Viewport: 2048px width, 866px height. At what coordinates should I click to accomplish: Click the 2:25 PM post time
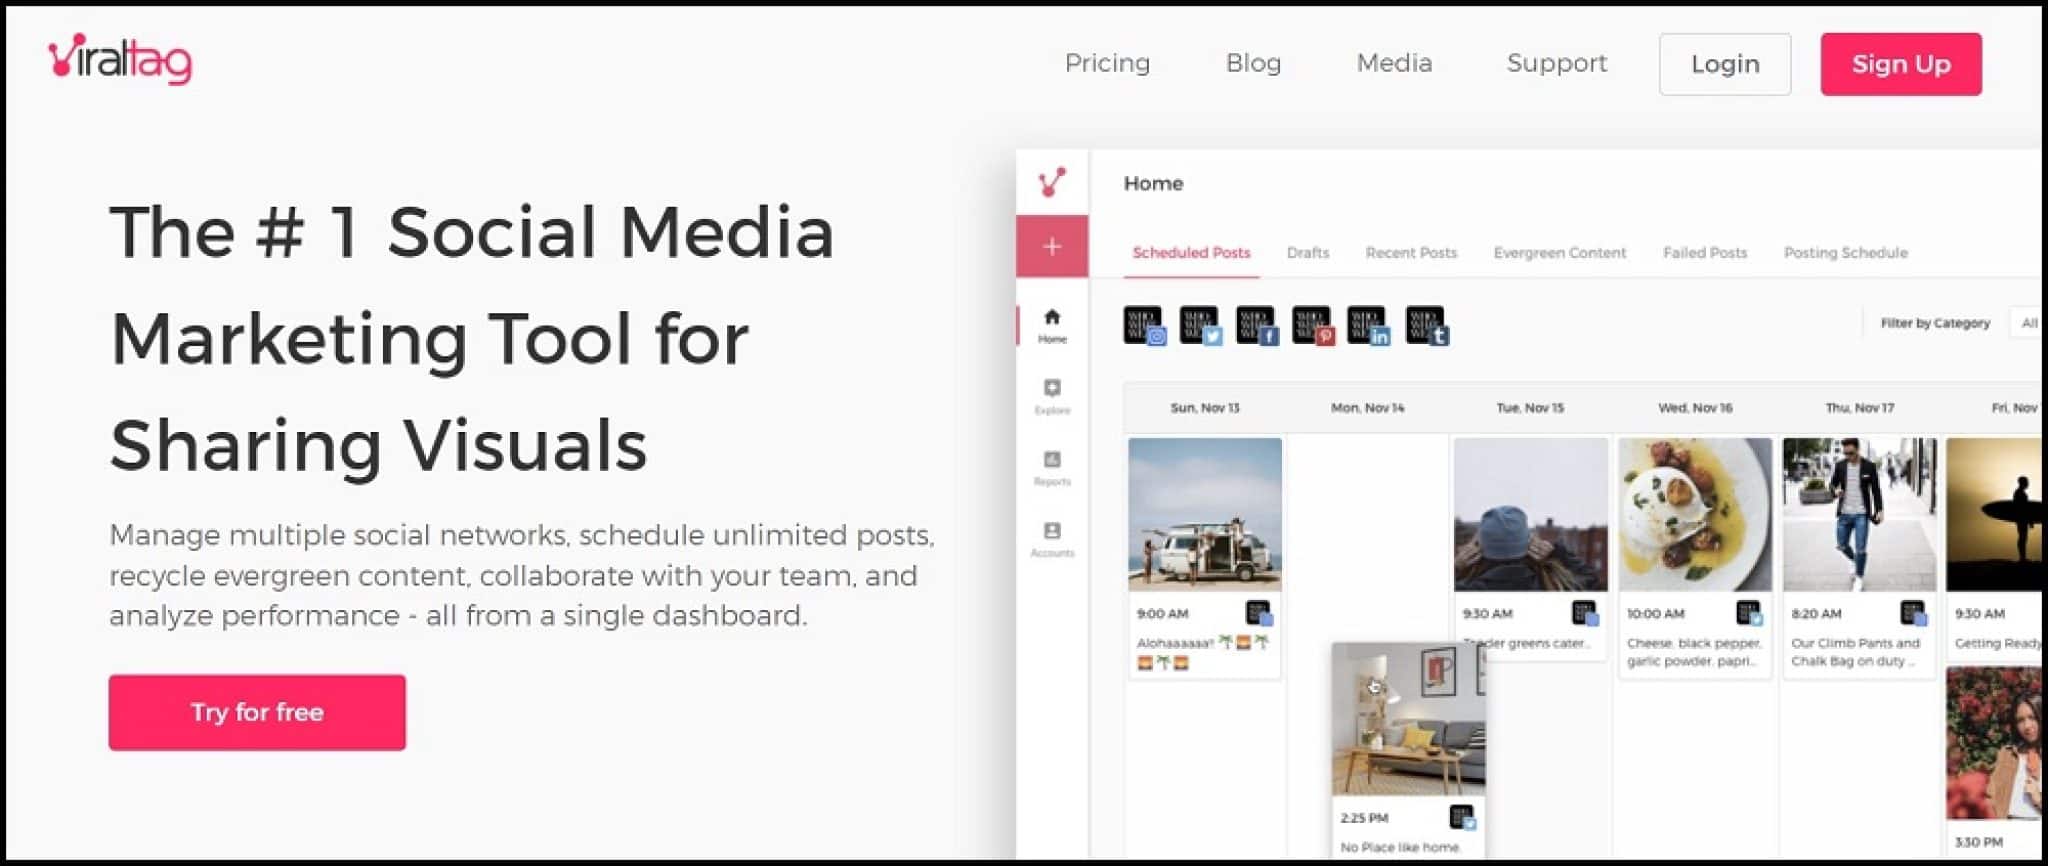click(1364, 818)
